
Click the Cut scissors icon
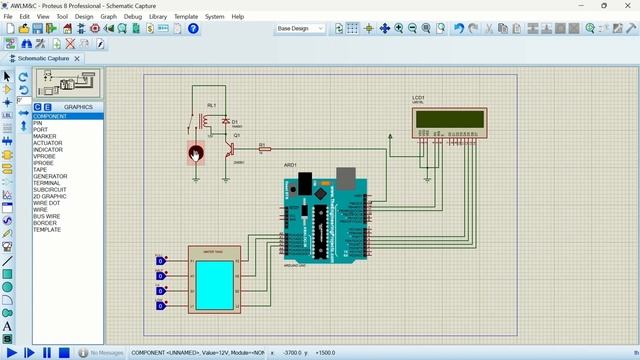coord(489,29)
